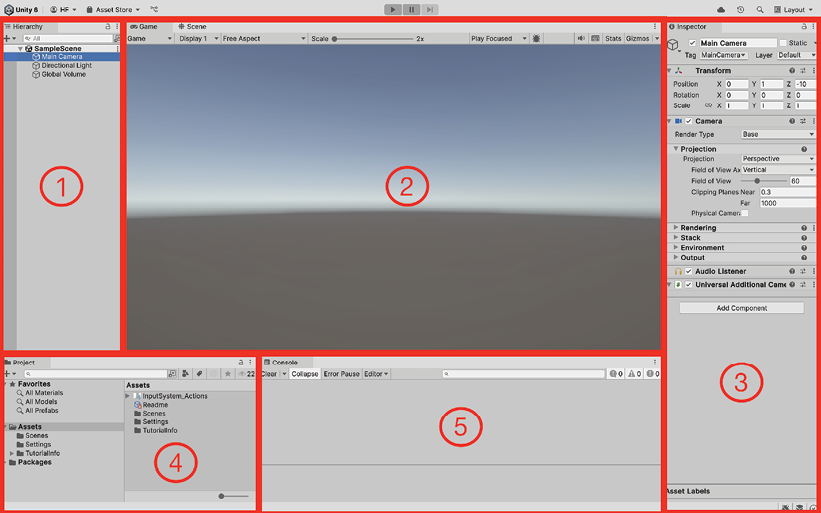Toggle Console warning count filter

coord(634,374)
